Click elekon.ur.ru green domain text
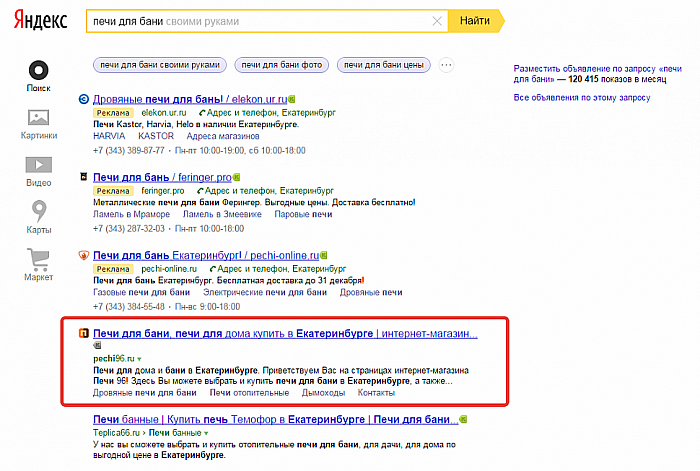700x471 pixels. pyautogui.click(x=164, y=113)
